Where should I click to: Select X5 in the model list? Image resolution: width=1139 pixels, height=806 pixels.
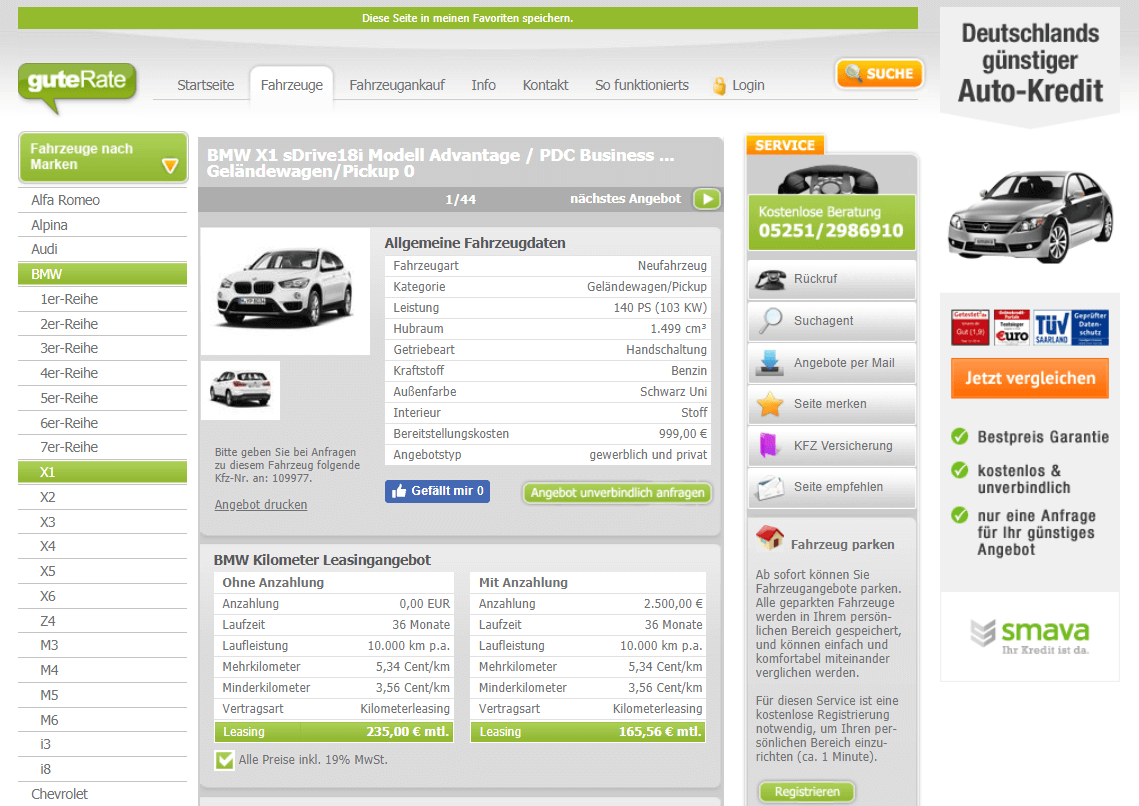point(102,571)
